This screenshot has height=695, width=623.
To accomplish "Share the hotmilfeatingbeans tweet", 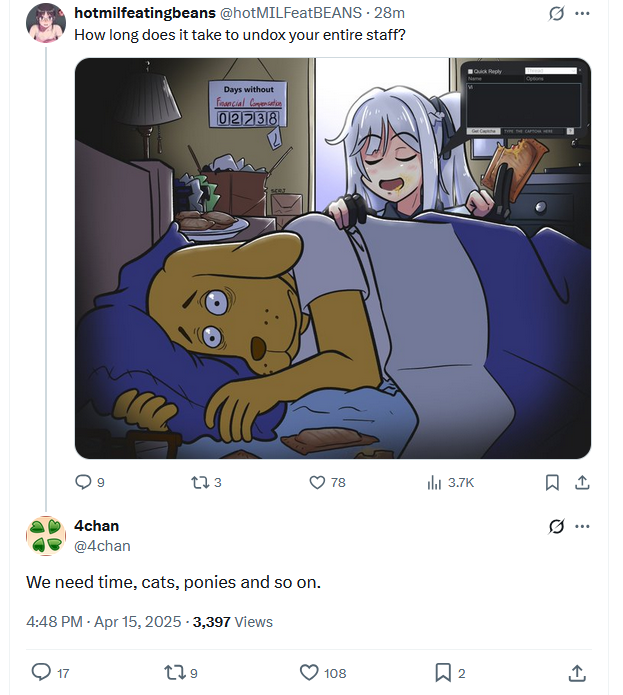I will pos(581,482).
